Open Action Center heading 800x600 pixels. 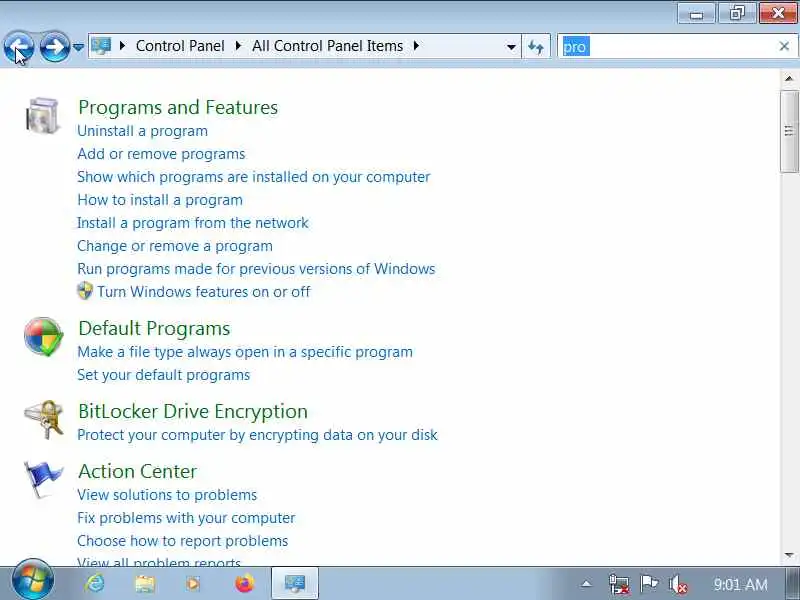pos(137,471)
